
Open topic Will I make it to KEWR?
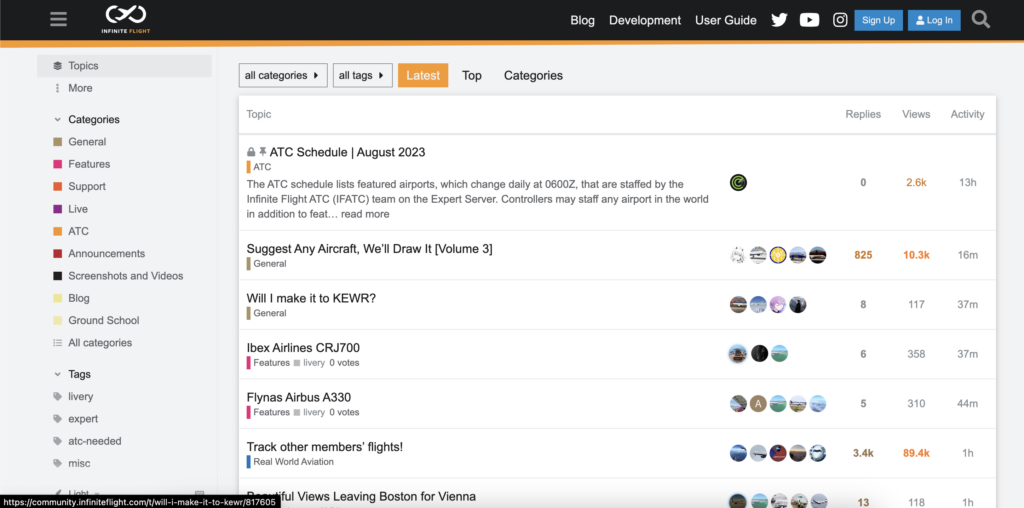tap(312, 298)
